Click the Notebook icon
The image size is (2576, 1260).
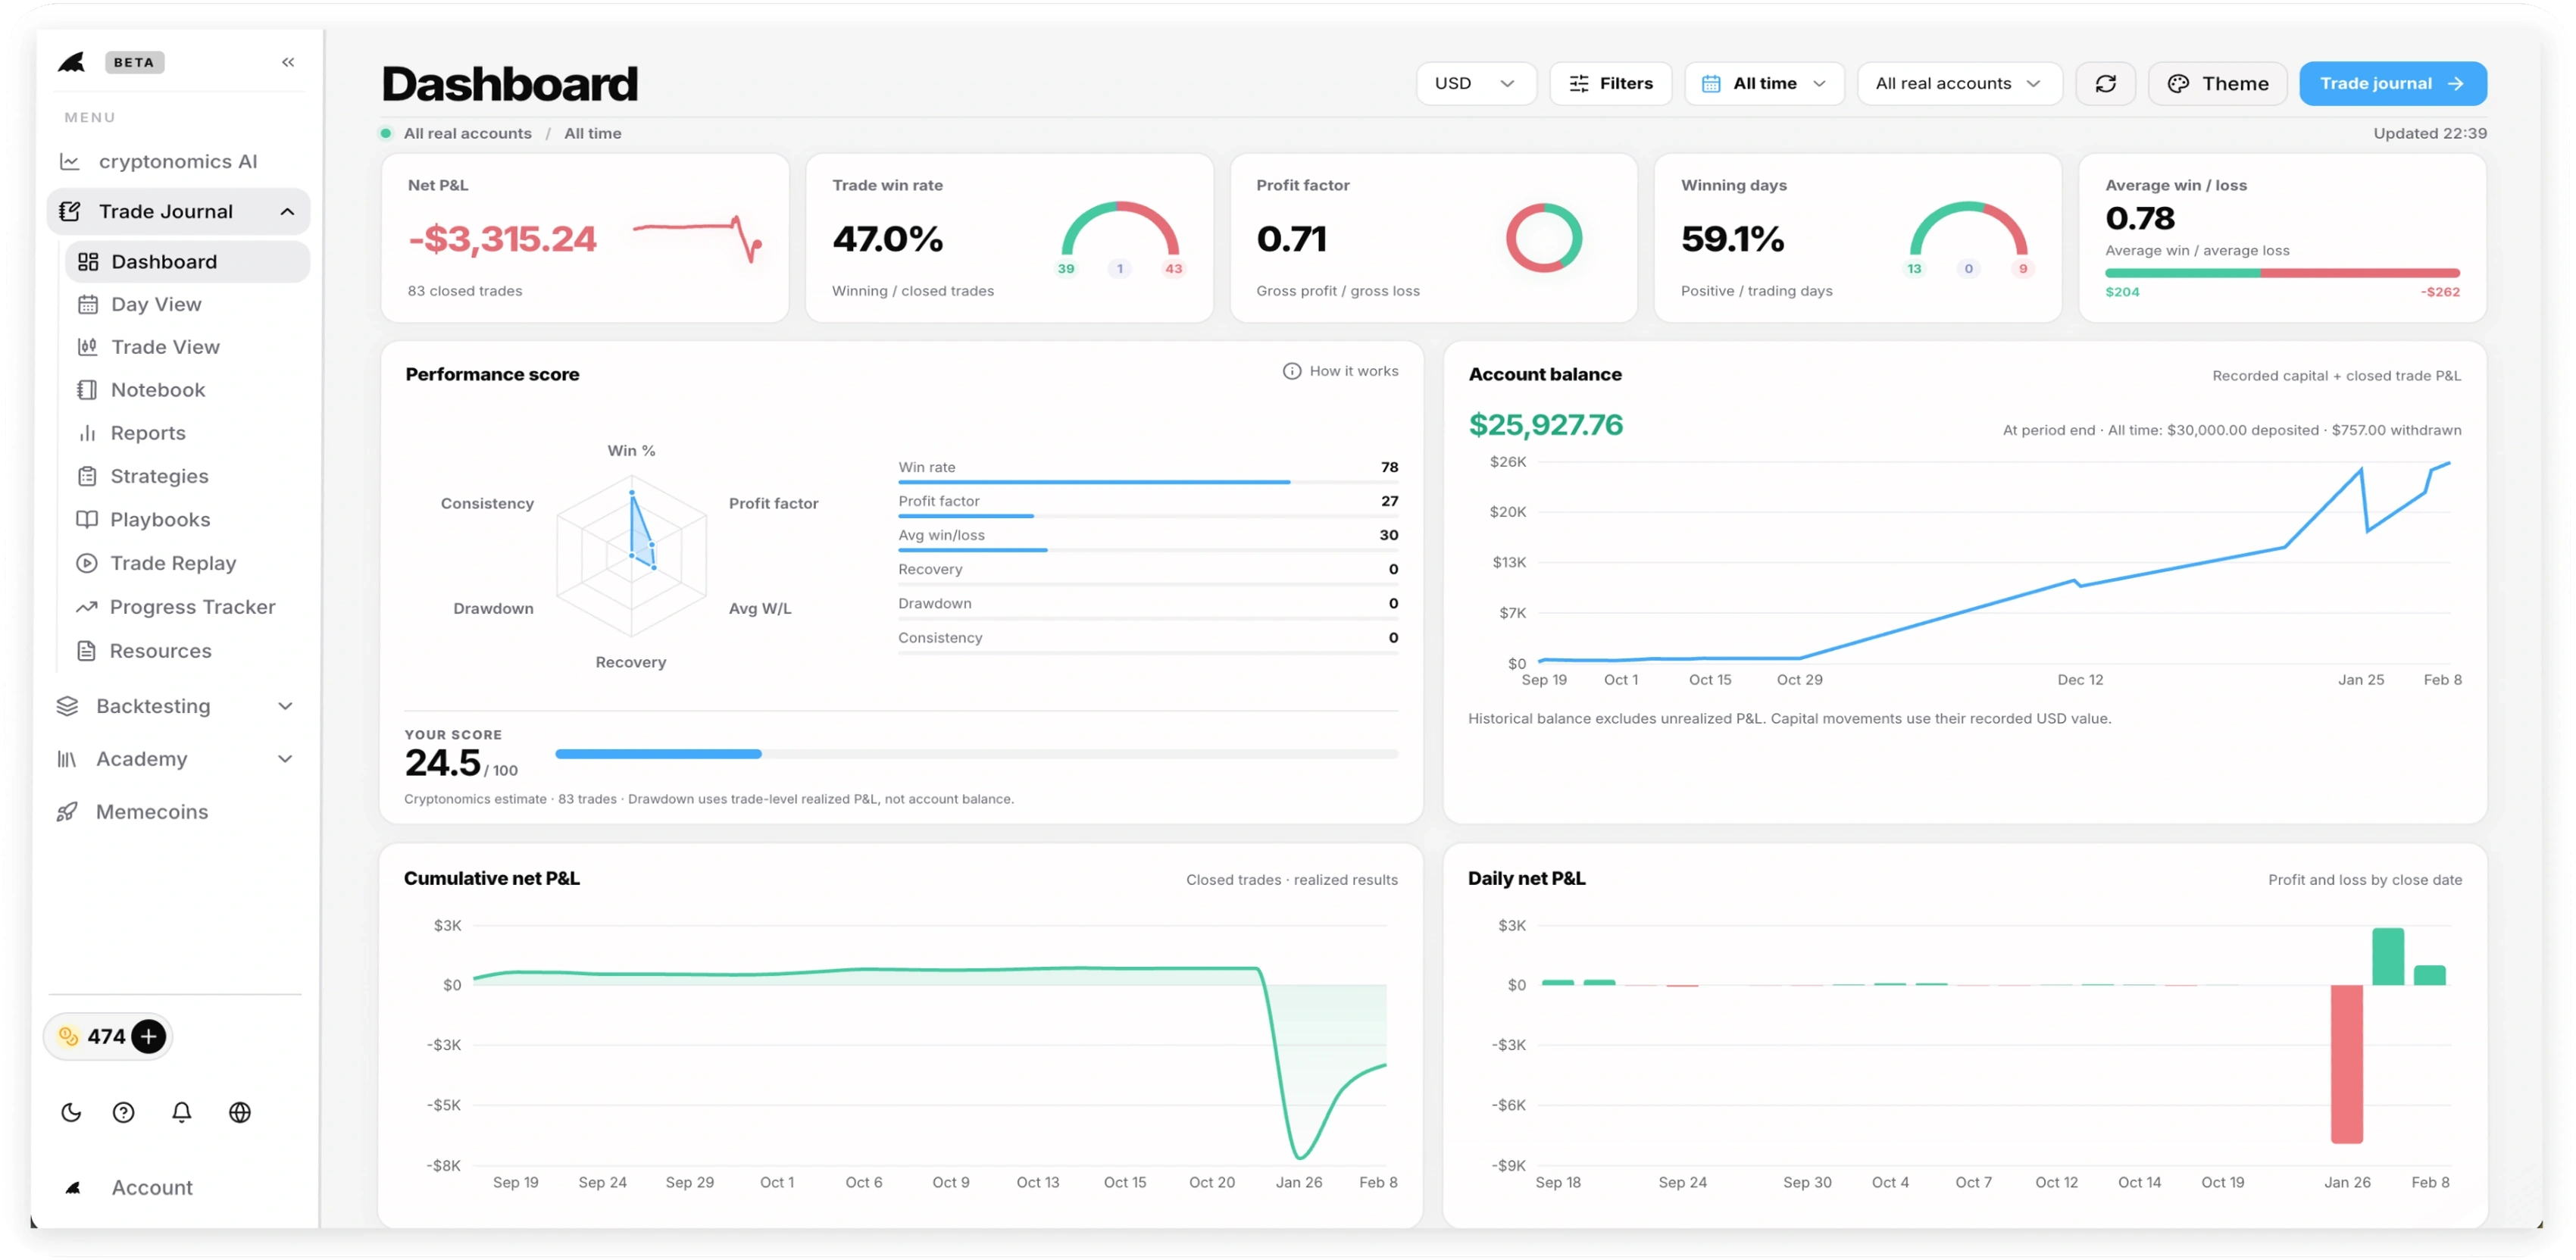pyautogui.click(x=88, y=390)
